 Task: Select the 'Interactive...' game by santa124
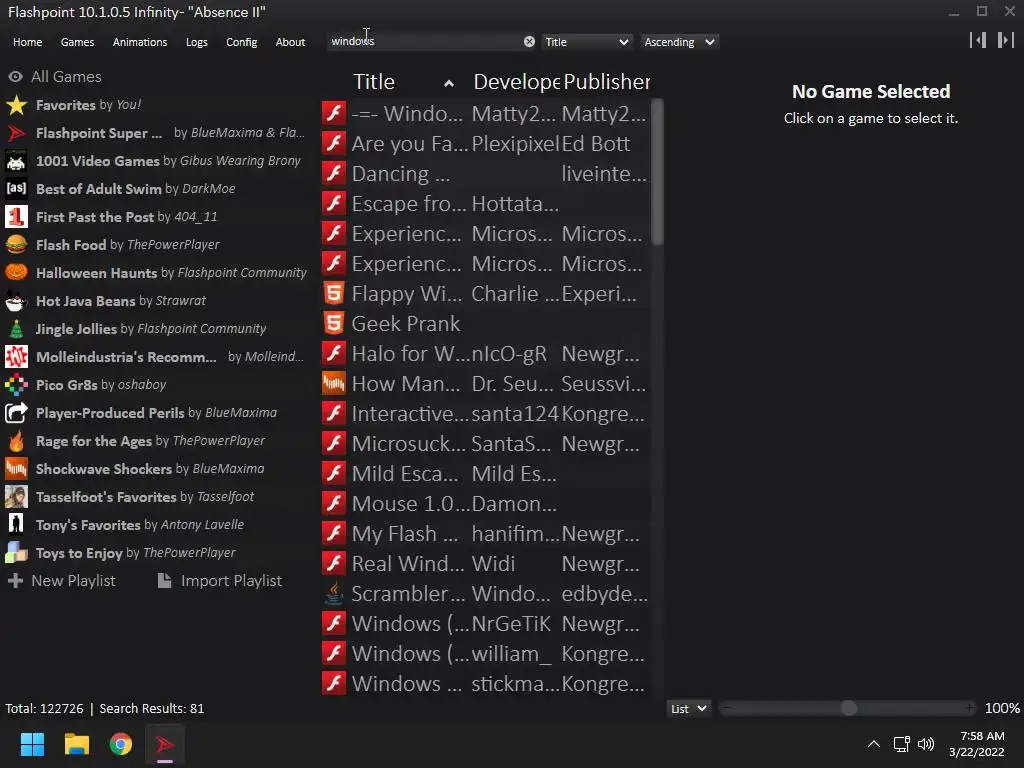485,413
